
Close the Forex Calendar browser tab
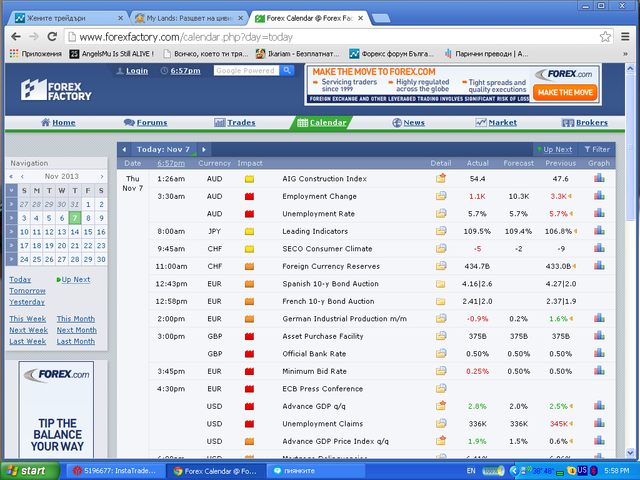(x=360, y=18)
